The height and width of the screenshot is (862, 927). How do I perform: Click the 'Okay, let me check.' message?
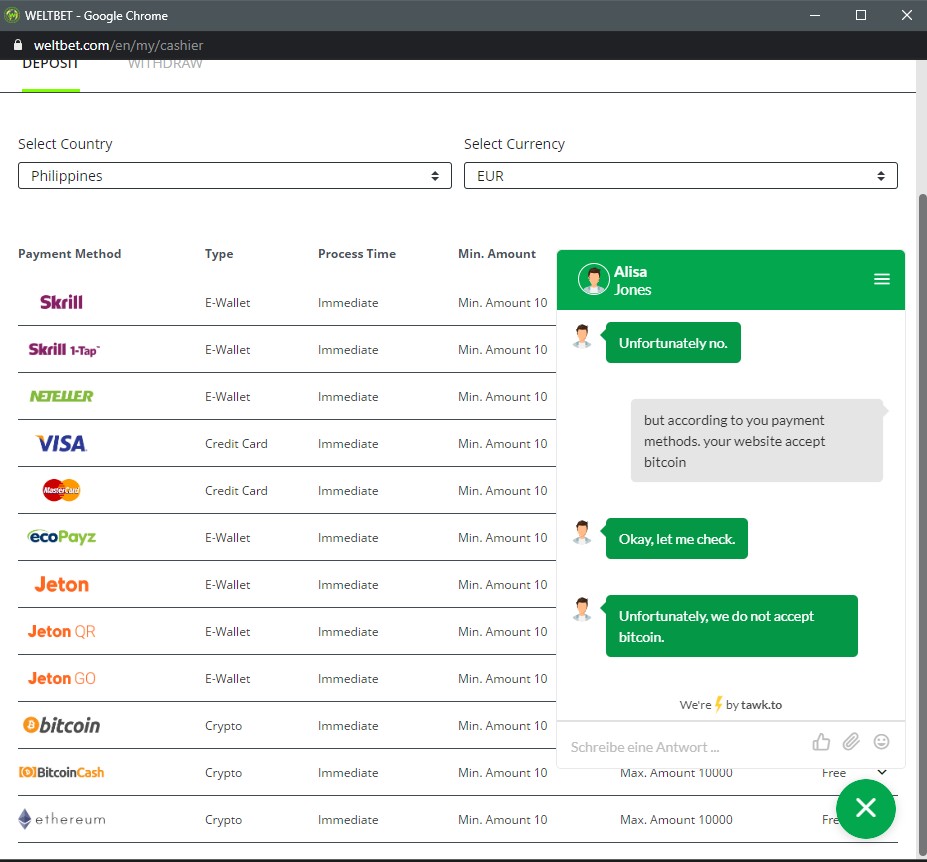[676, 539]
